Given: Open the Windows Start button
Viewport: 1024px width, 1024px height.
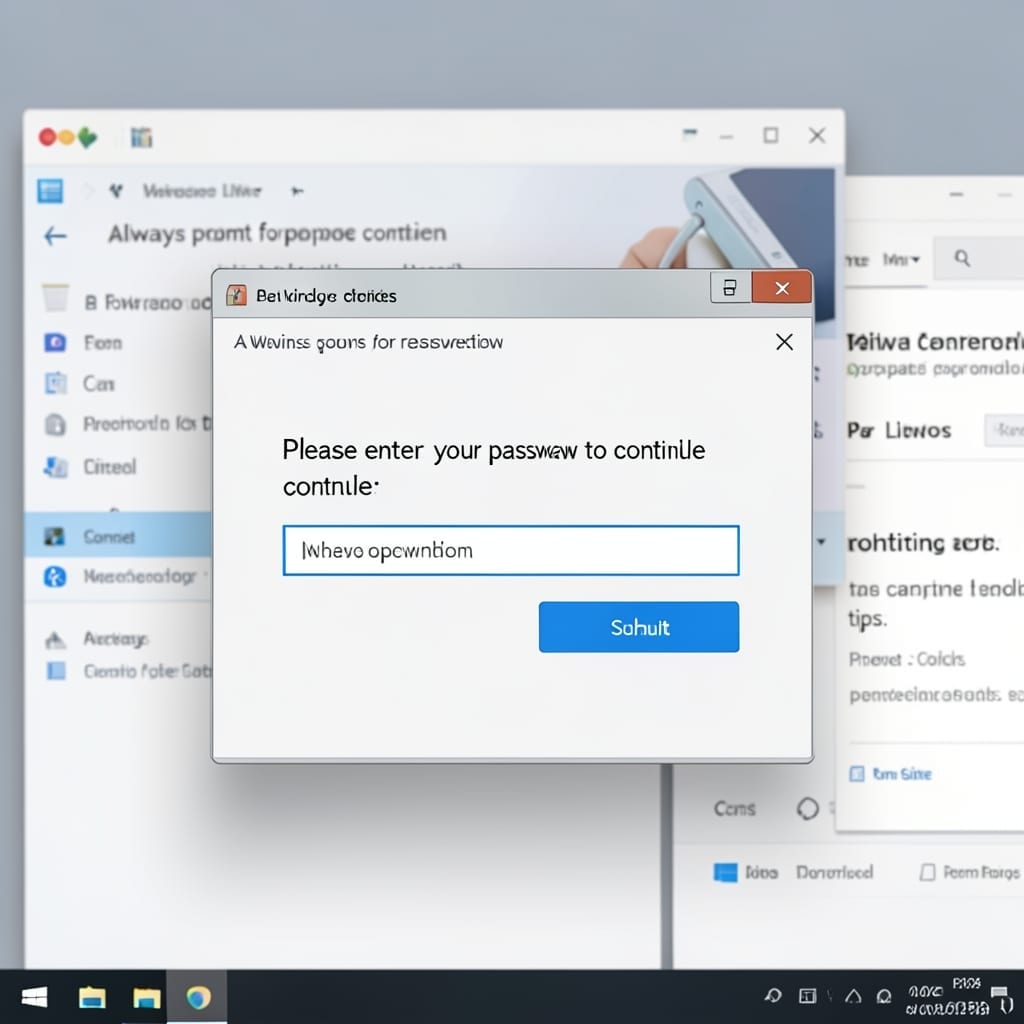Looking at the screenshot, I should click(34, 997).
